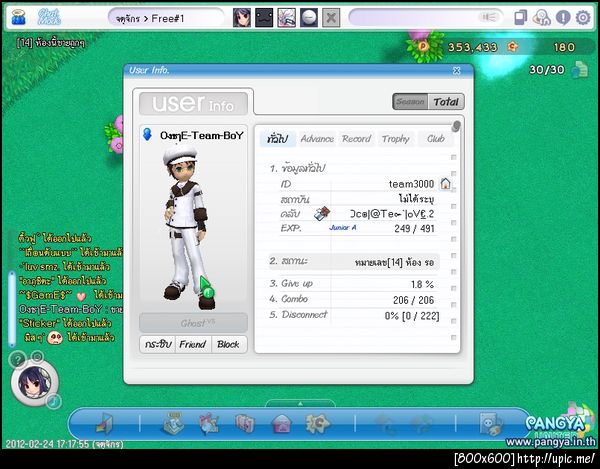Select the dark face avatar slot
The width and height of the screenshot is (600, 469).
(264, 18)
